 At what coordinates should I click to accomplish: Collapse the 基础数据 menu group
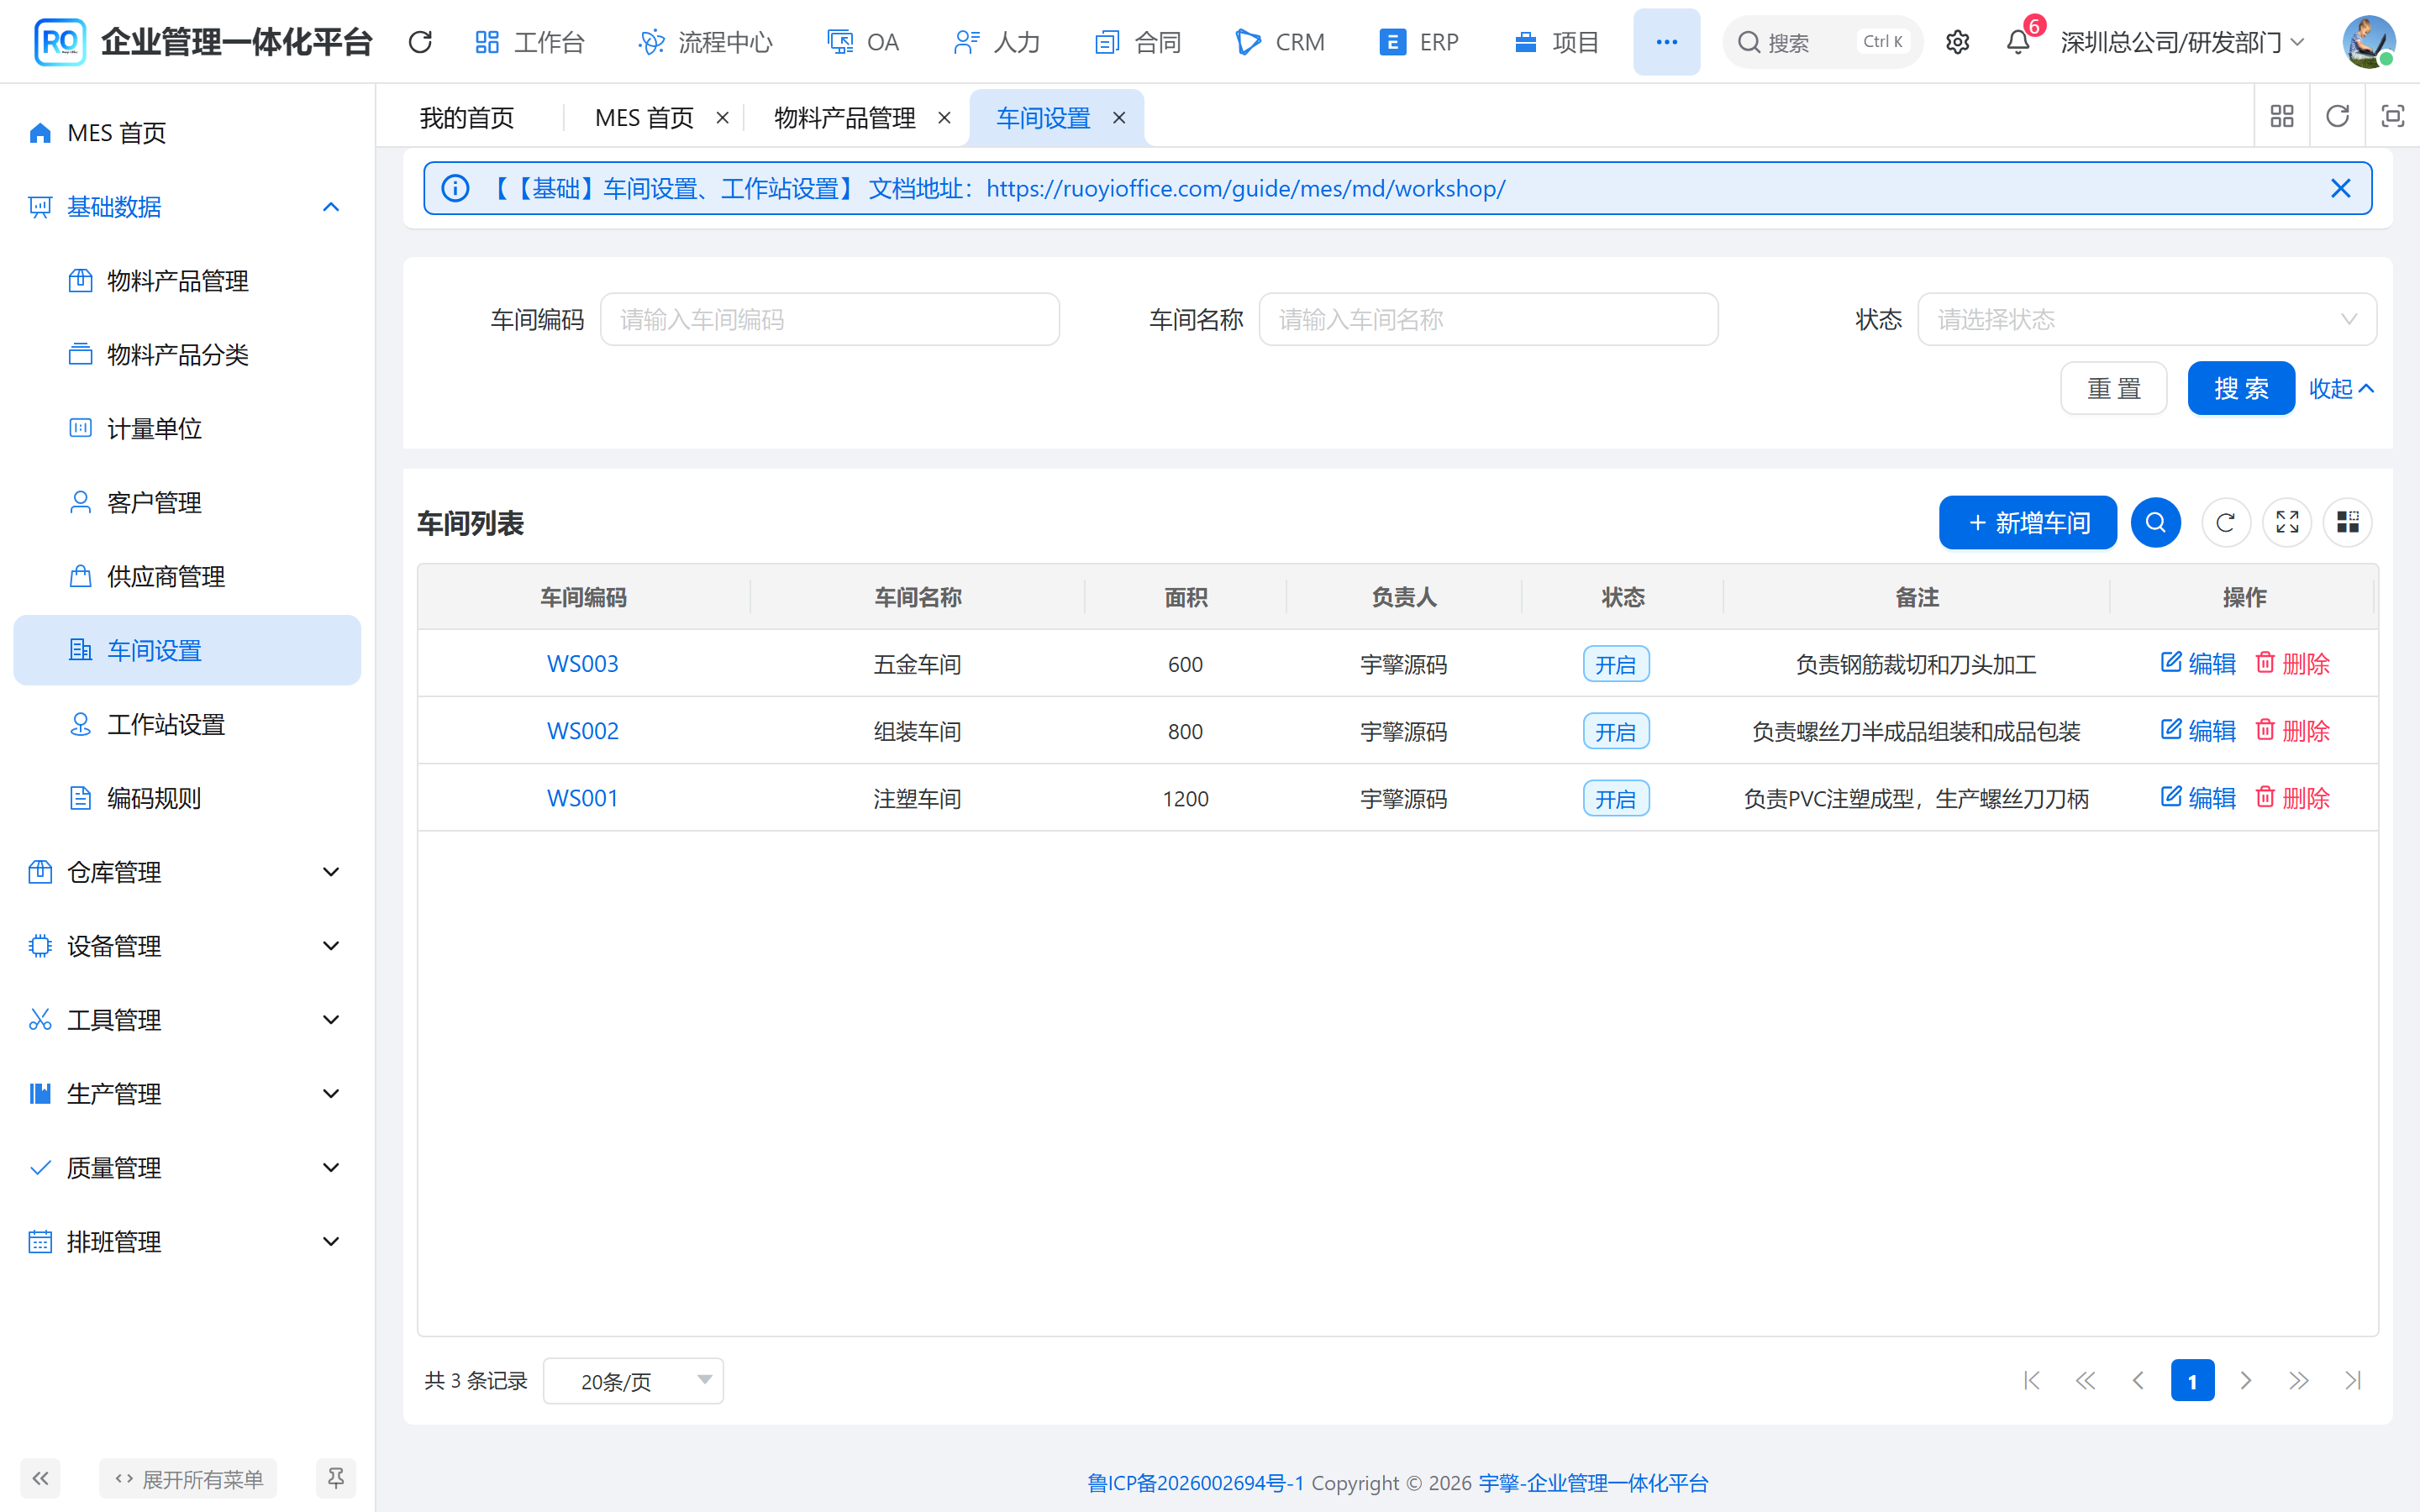(187, 207)
